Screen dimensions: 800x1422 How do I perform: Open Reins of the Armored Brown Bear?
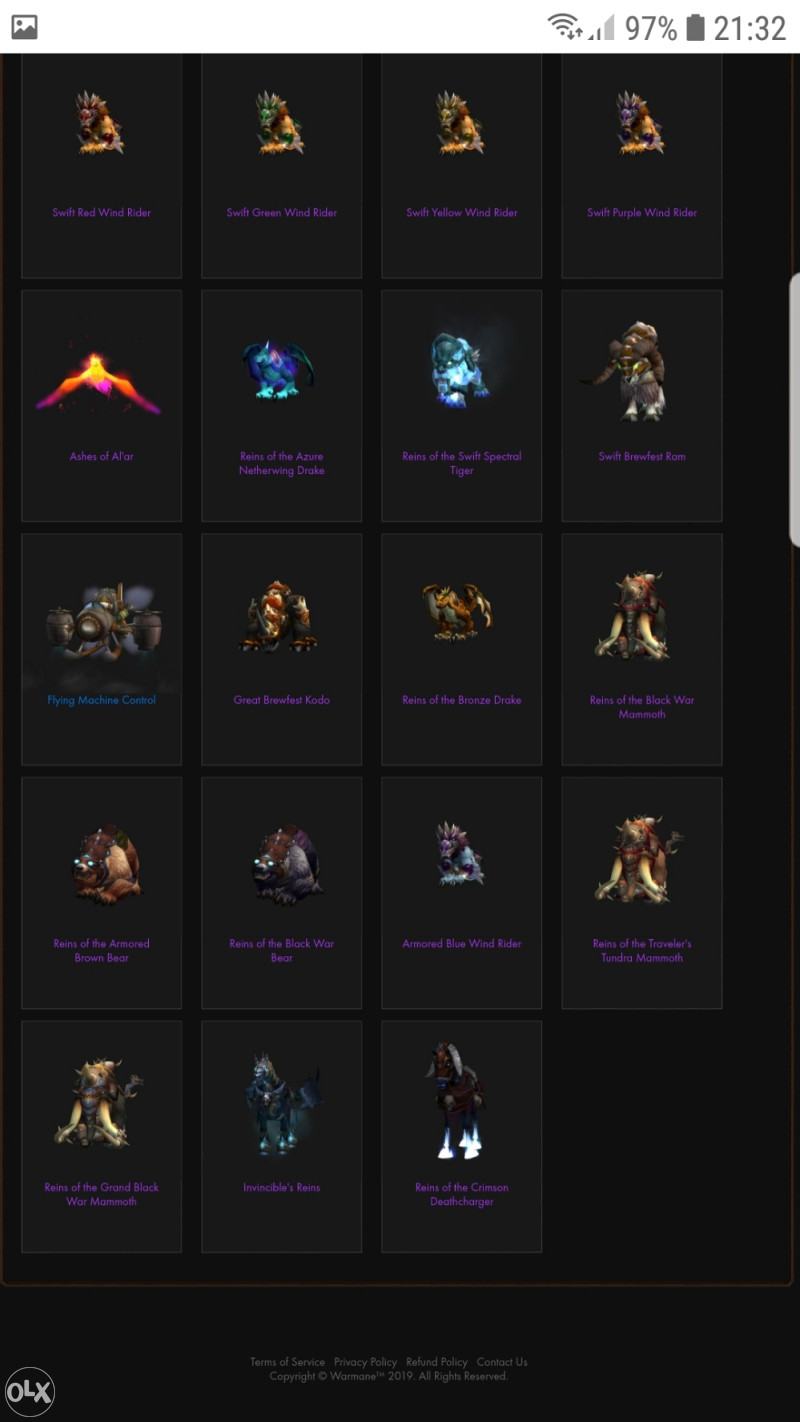point(102,950)
